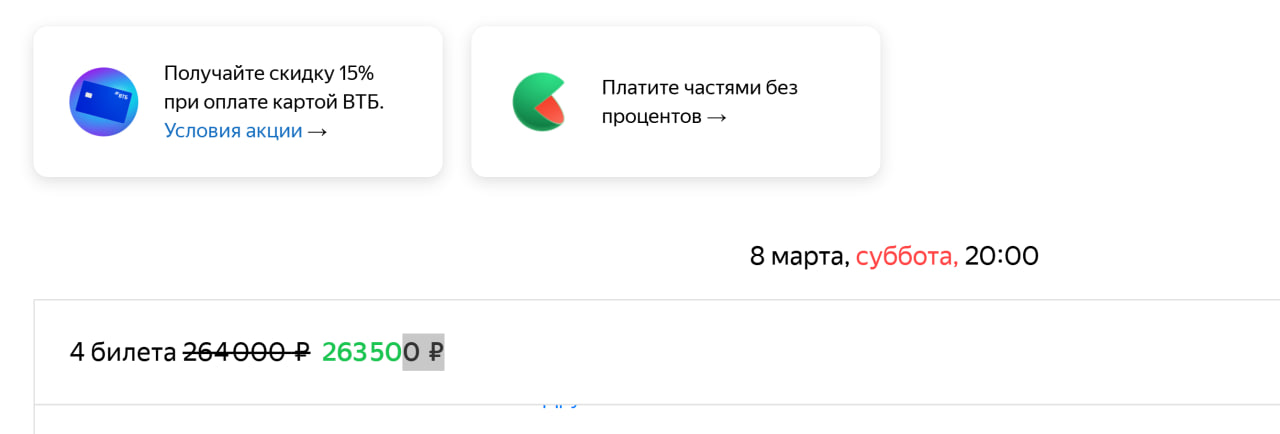Click the word «процентов»
Image resolution: width=1280 pixels, height=434 pixels.
click(651, 117)
